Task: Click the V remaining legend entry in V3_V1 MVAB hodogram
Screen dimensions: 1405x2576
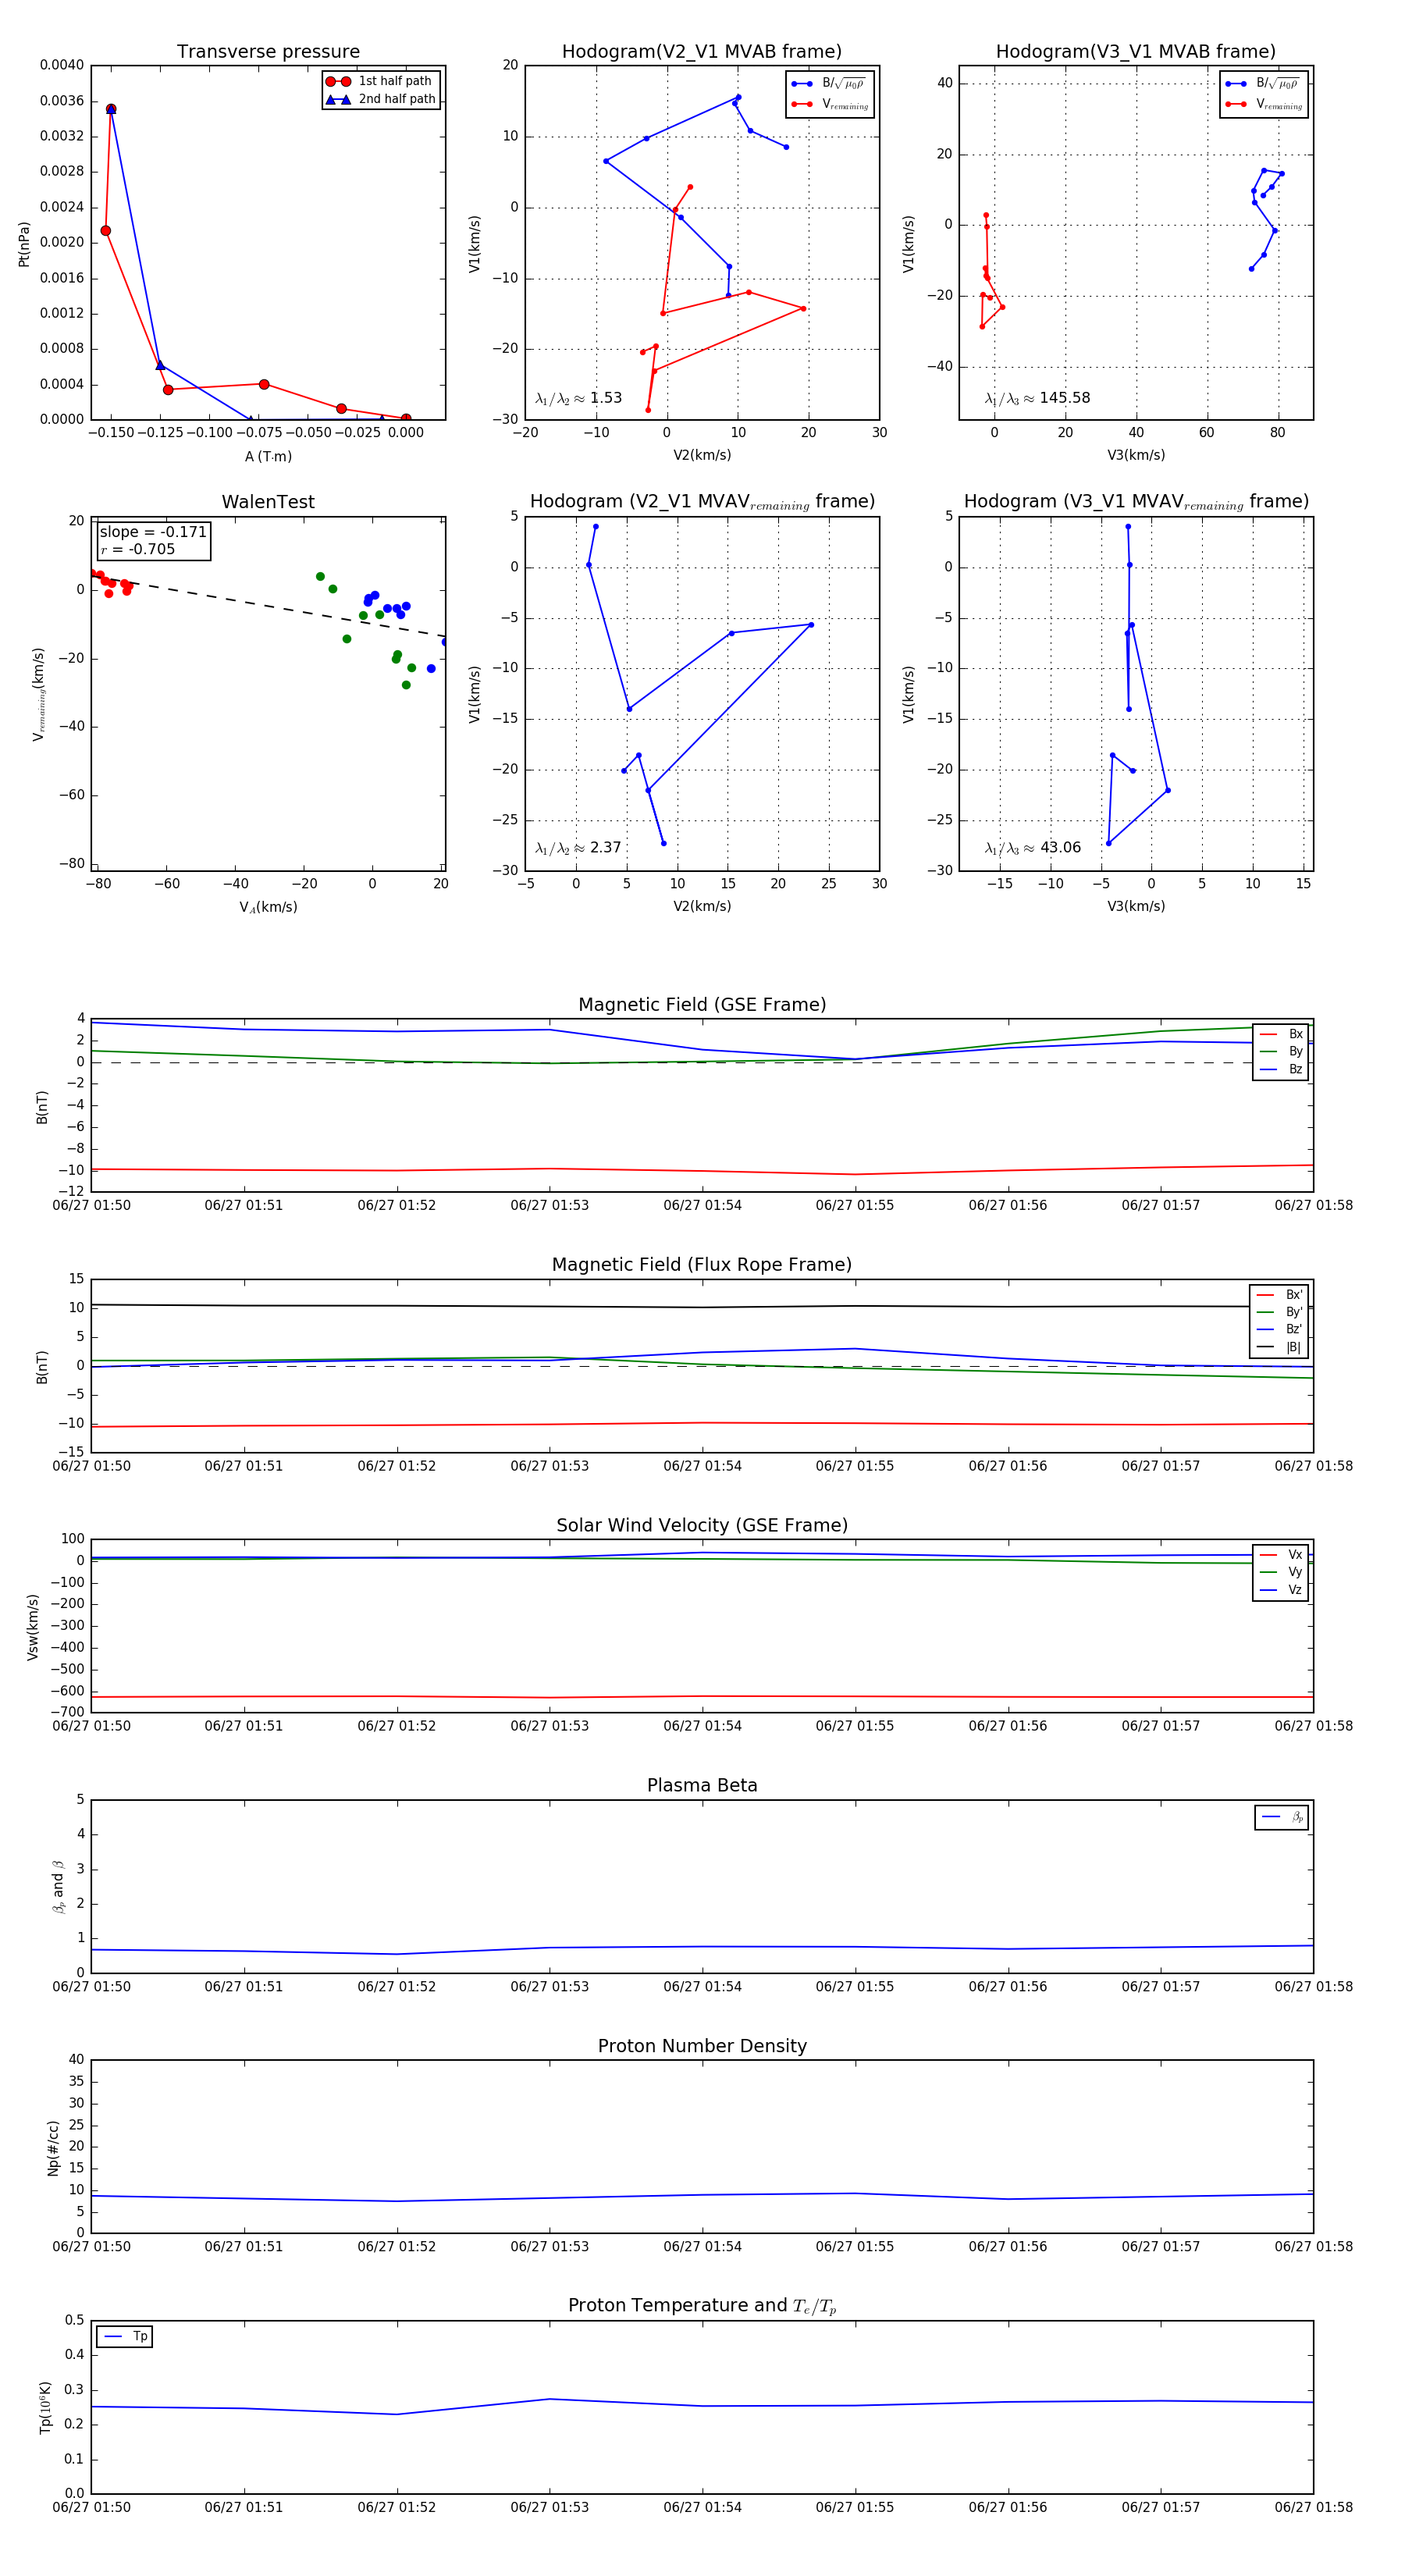Action: [1264, 103]
